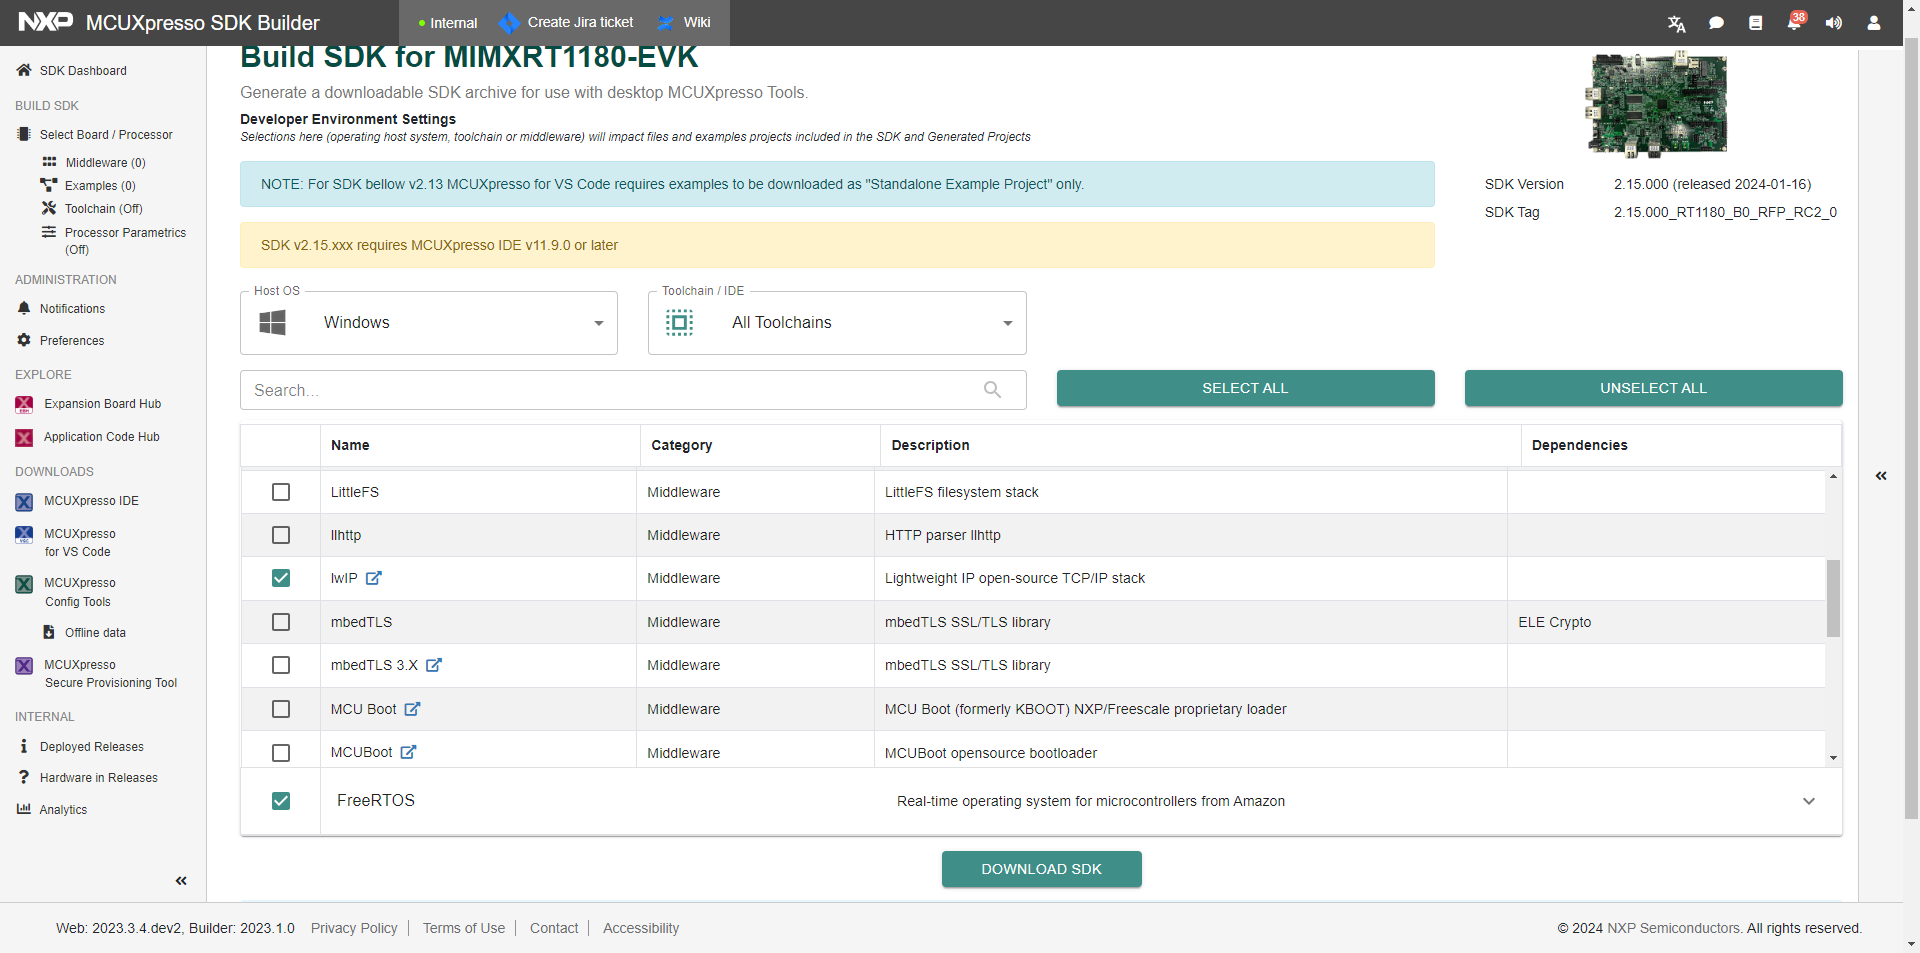
Task: Click the language translate icon in header
Action: click(1676, 23)
